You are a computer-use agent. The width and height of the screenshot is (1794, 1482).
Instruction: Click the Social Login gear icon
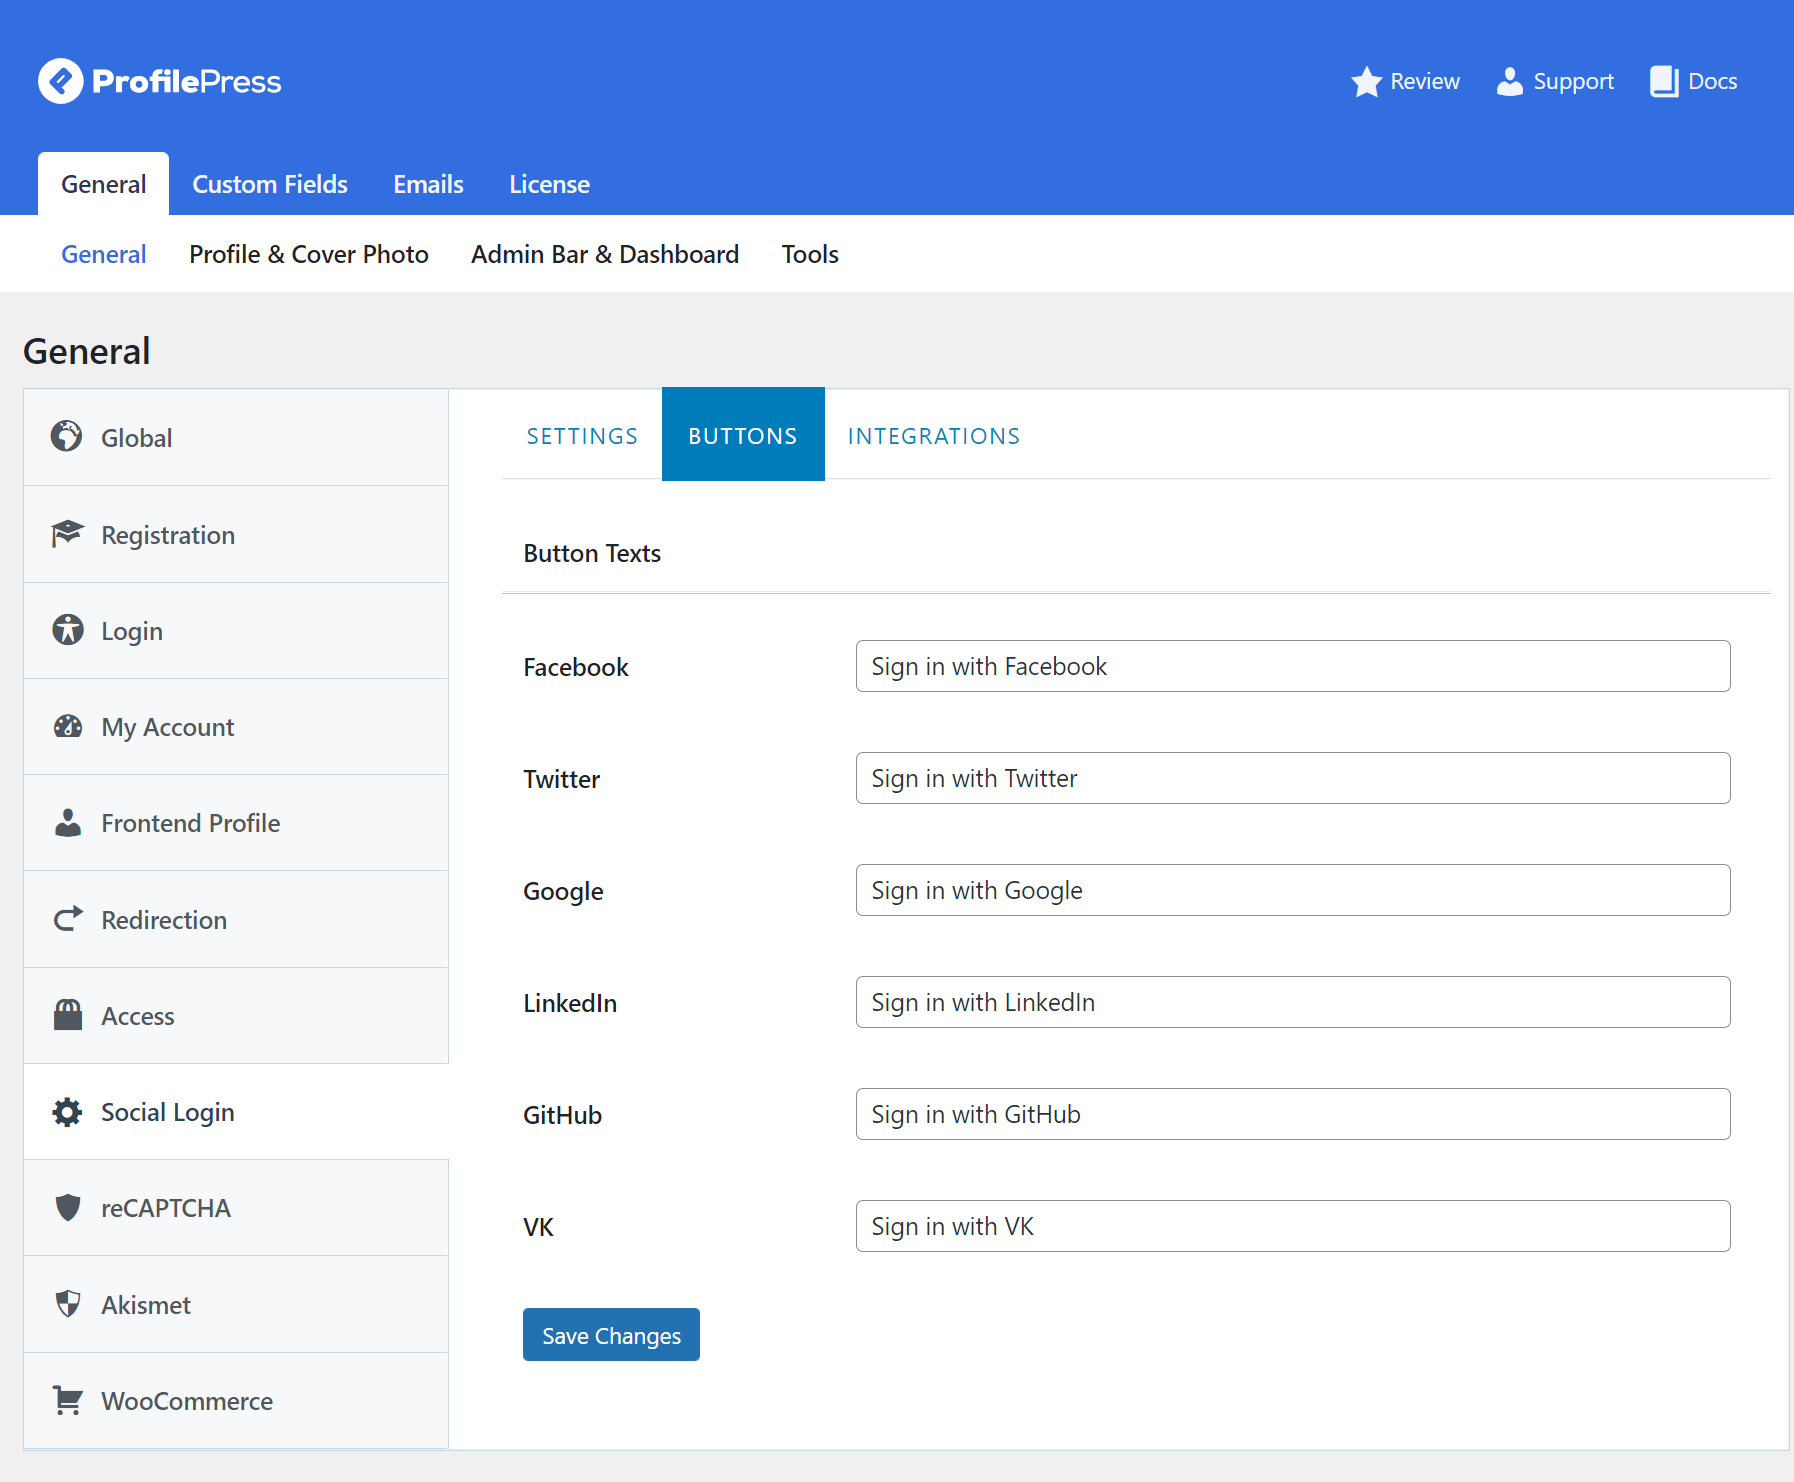click(67, 1112)
